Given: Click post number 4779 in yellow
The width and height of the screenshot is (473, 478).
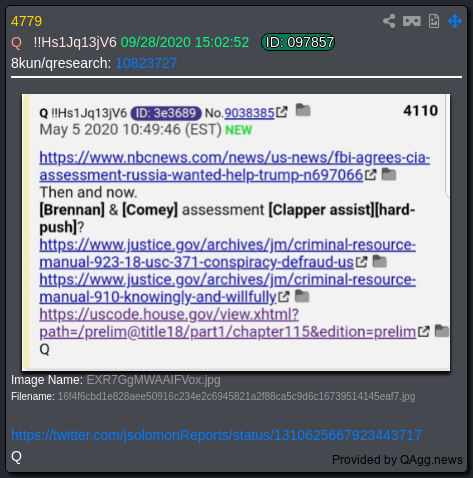Looking at the screenshot, I should click(x=26, y=21).
